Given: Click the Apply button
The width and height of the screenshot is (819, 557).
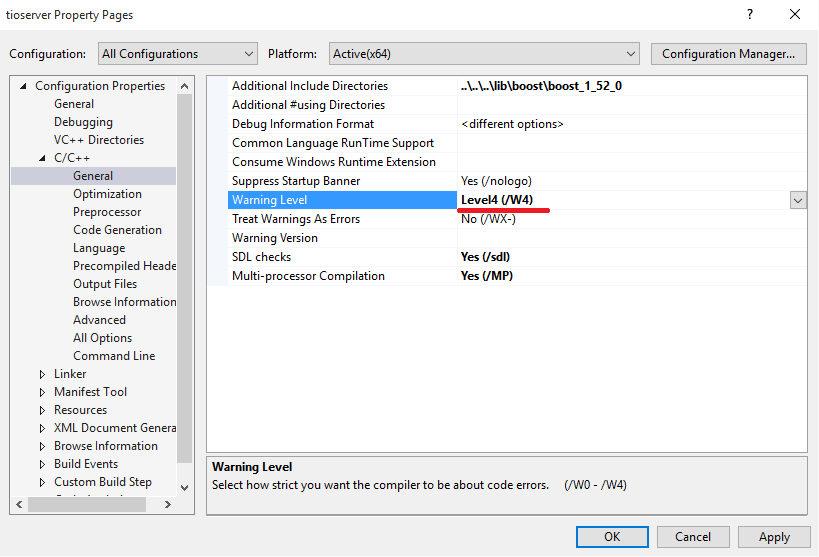Looking at the screenshot, I should (774, 537).
